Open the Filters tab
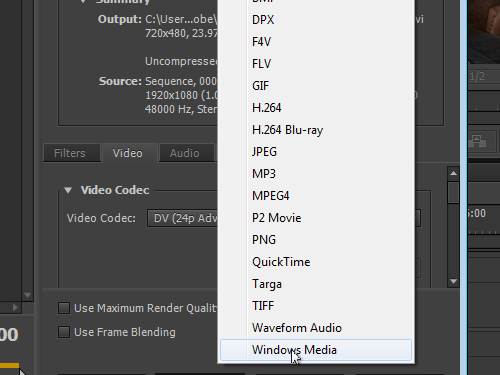 [x=72, y=153]
